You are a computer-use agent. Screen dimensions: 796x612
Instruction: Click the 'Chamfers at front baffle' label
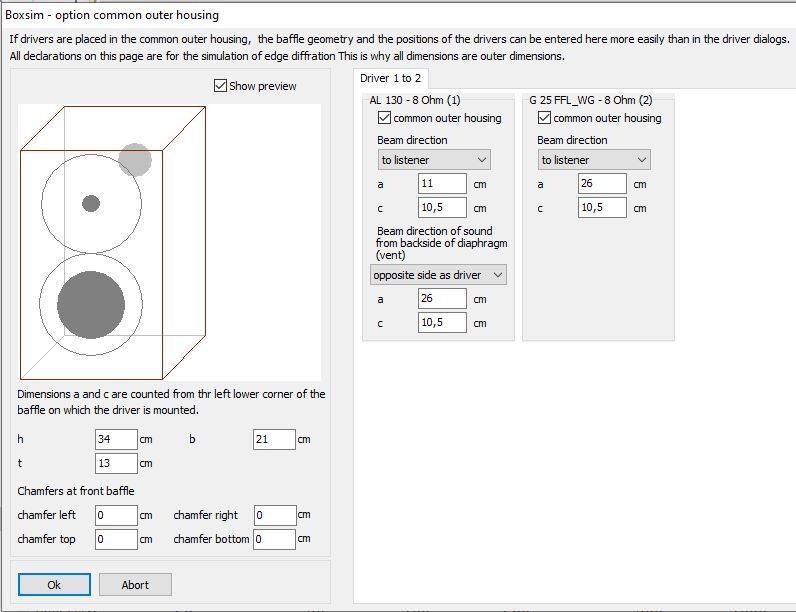tap(76, 491)
